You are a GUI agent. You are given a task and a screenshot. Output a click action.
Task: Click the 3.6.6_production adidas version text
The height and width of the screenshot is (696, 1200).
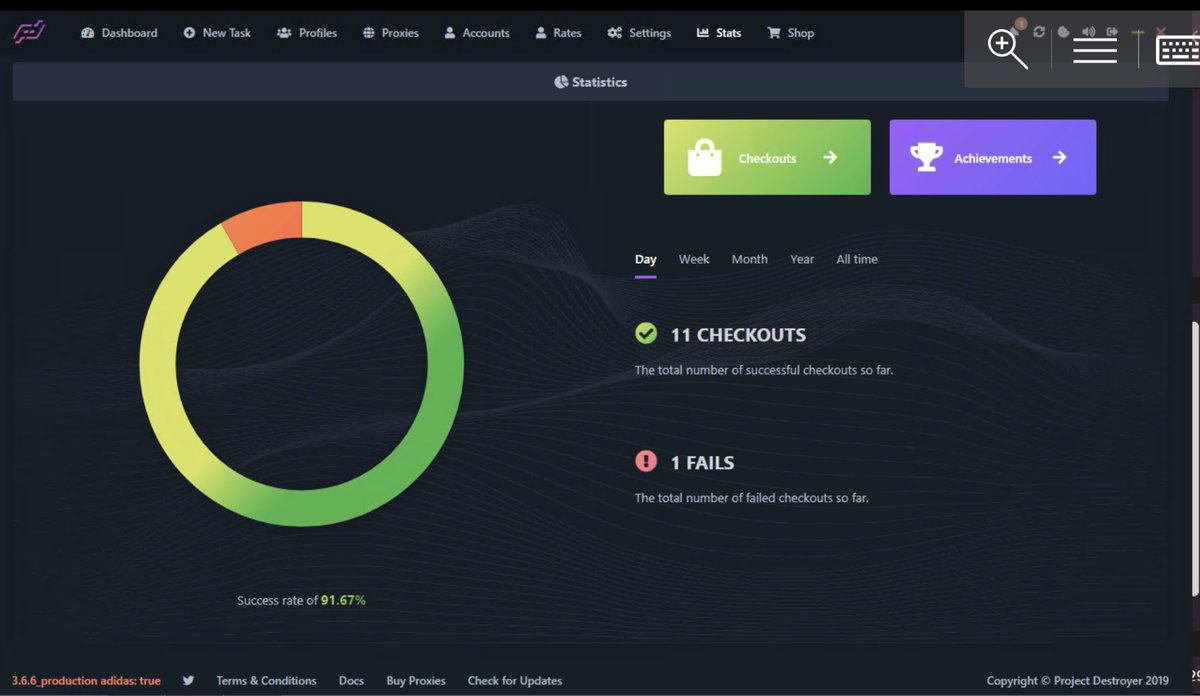[x=86, y=680]
